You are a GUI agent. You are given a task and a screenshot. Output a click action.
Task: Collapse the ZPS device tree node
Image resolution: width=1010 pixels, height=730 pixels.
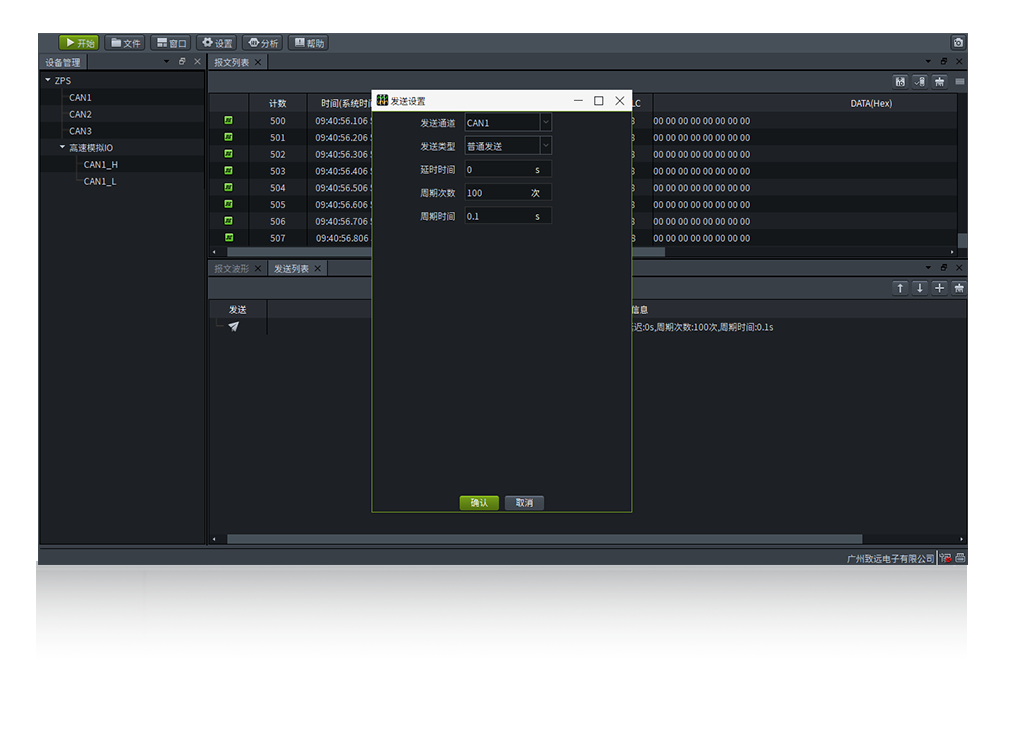click(47, 81)
